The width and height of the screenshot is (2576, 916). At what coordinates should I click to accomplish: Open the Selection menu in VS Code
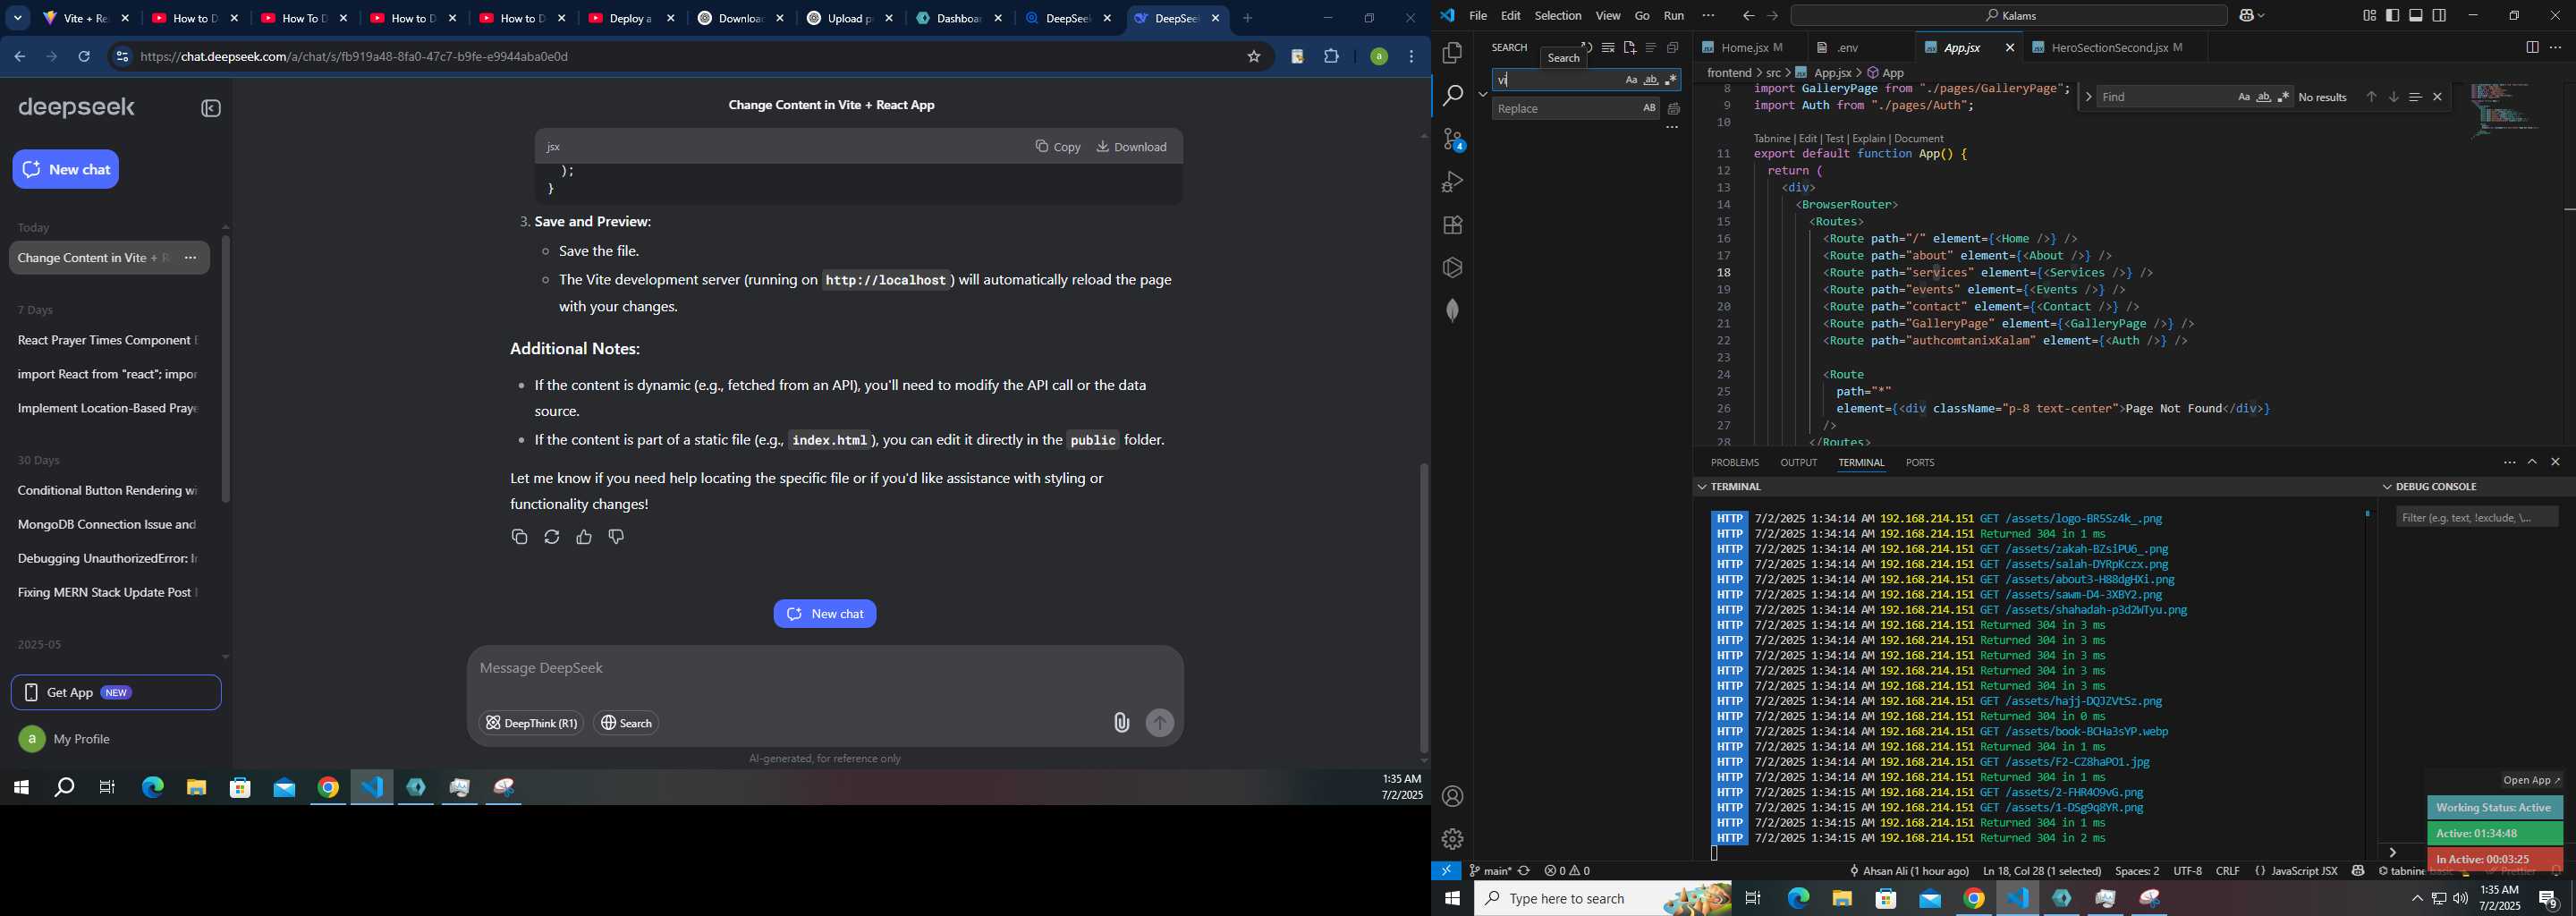click(1557, 16)
